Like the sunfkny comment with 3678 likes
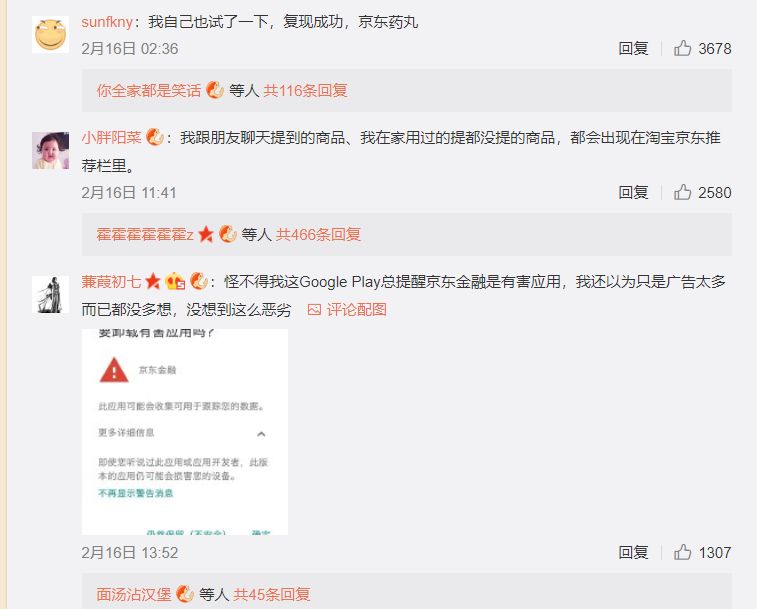The height and width of the screenshot is (609, 757). pyautogui.click(x=682, y=48)
